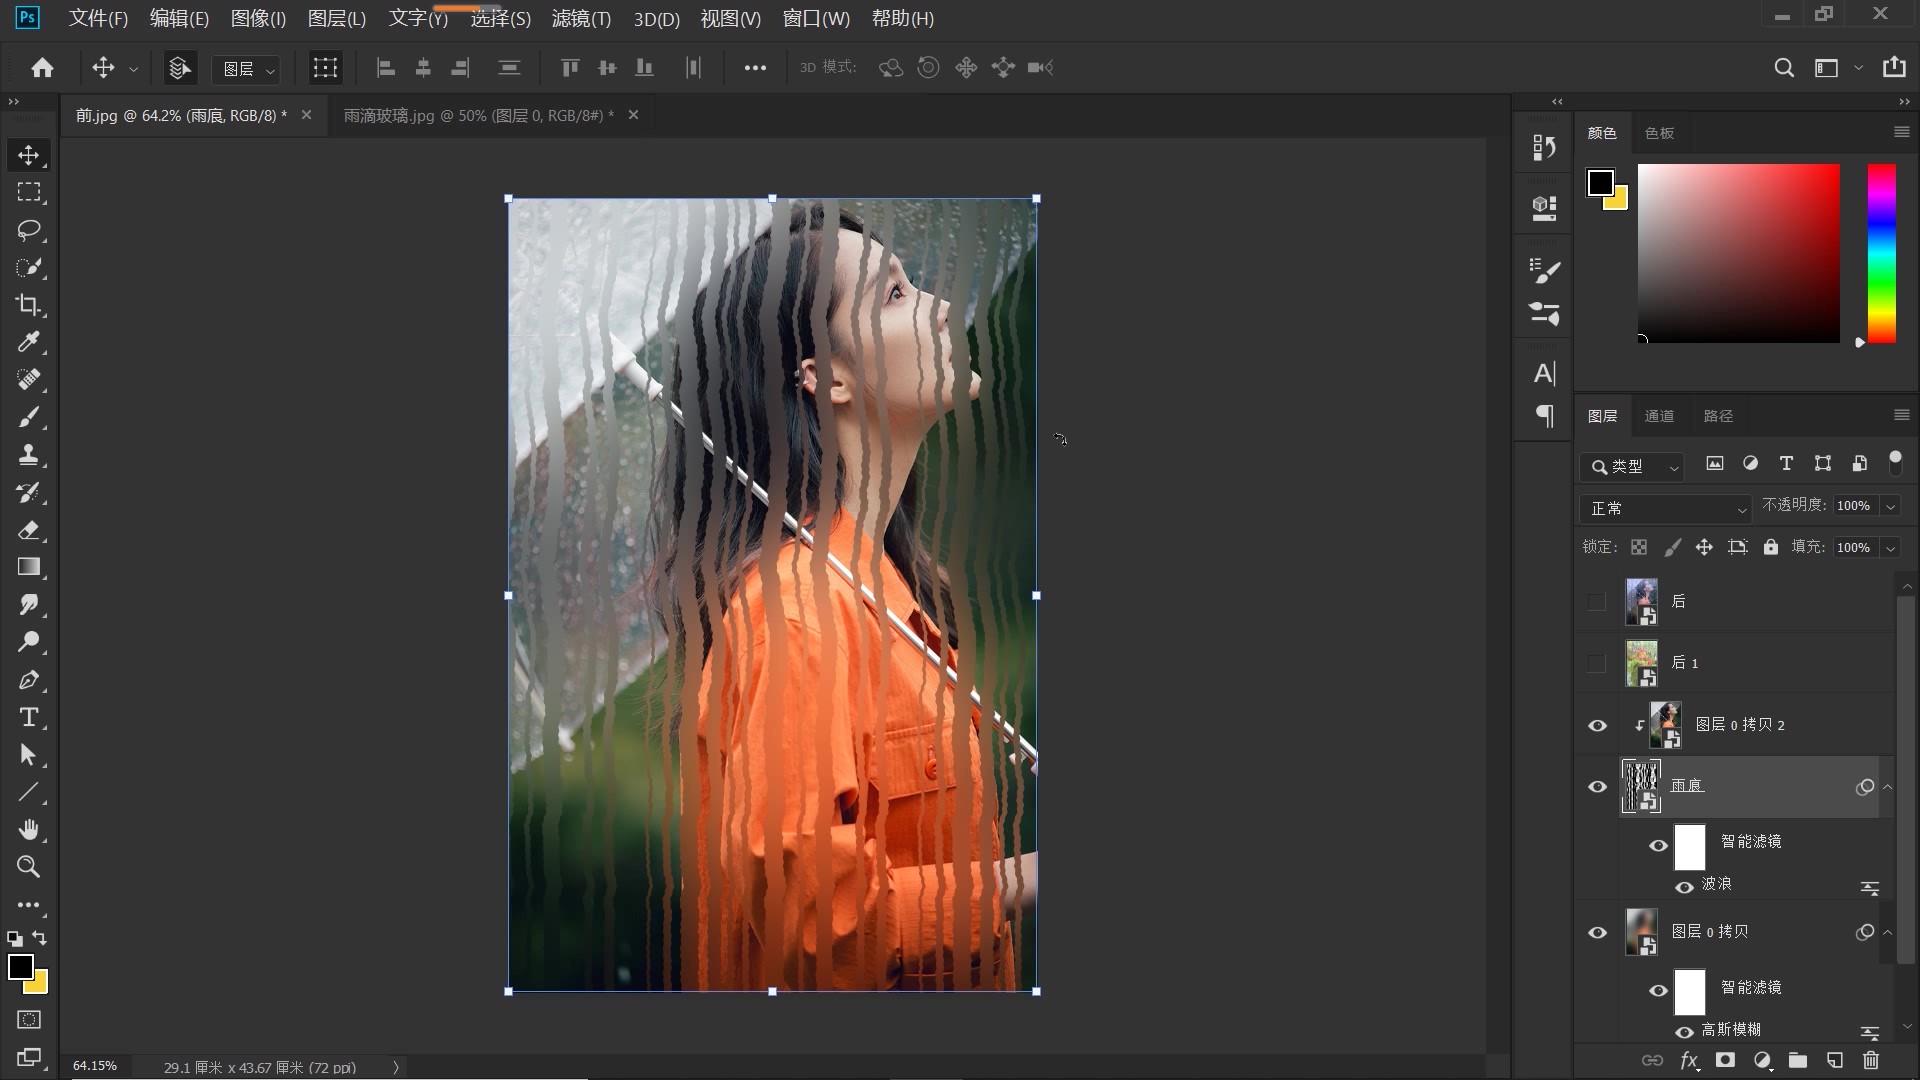
Task: Open the fill 填充 dropdown arrow
Action: [x=1891, y=548]
